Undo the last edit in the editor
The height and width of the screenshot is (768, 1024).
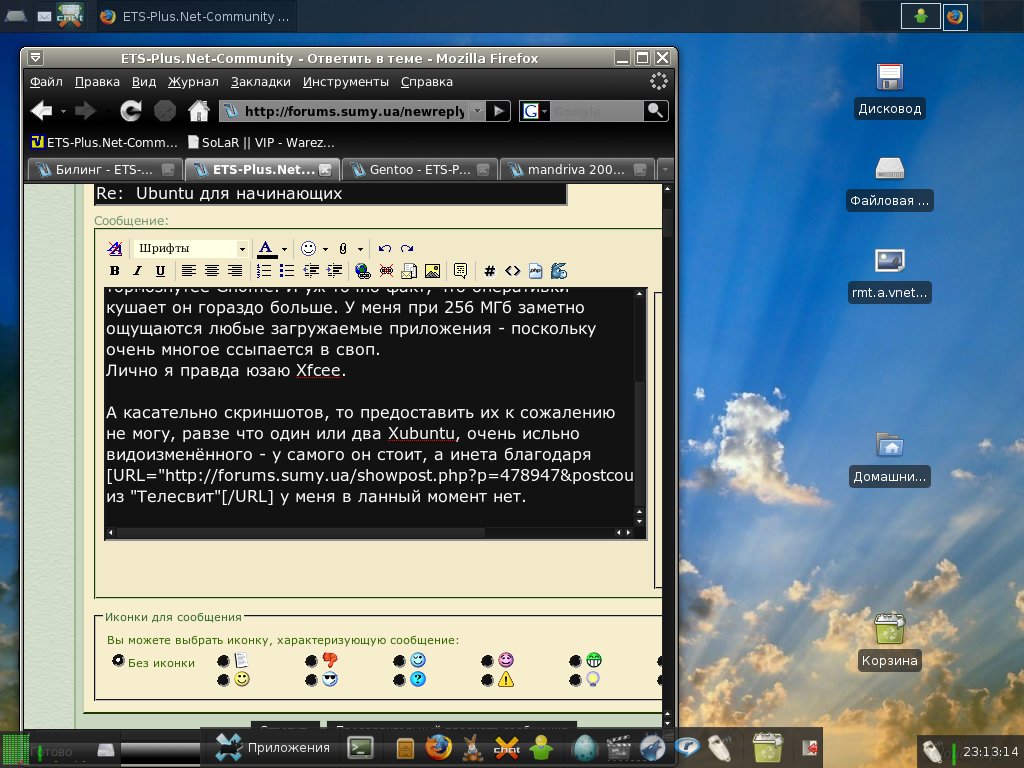pyautogui.click(x=385, y=249)
